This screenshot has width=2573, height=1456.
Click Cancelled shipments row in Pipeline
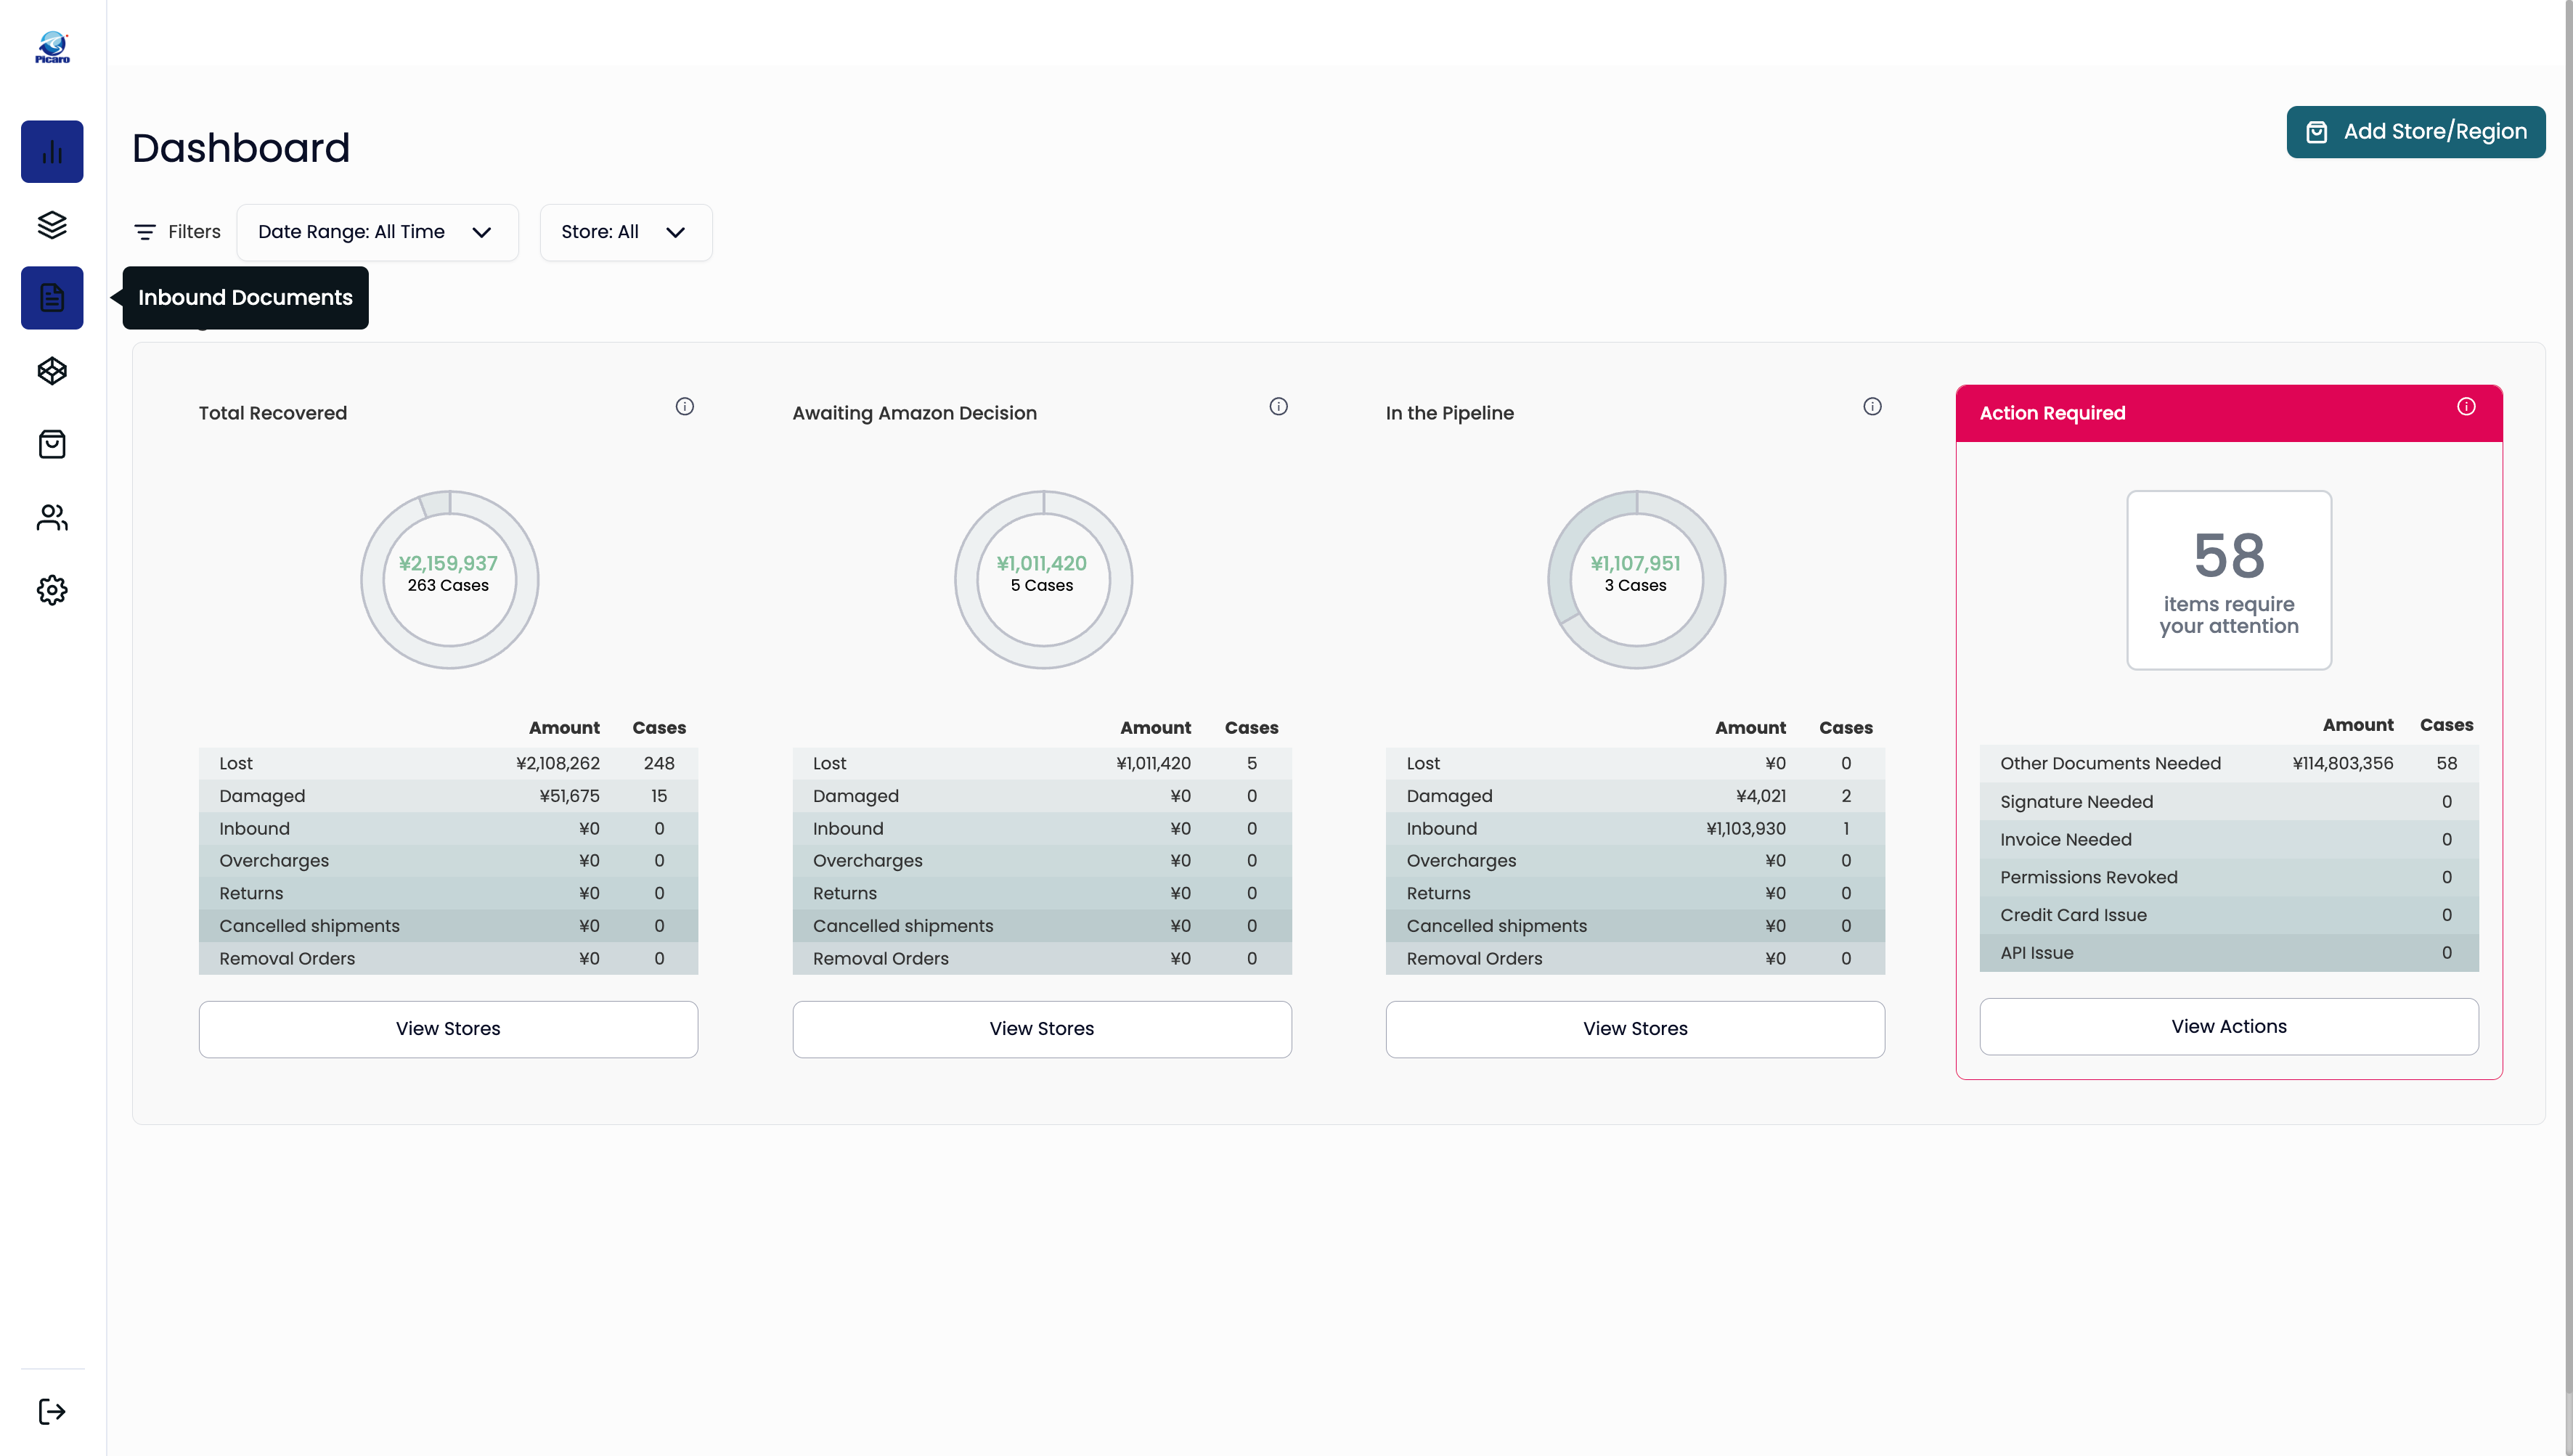1635,926
